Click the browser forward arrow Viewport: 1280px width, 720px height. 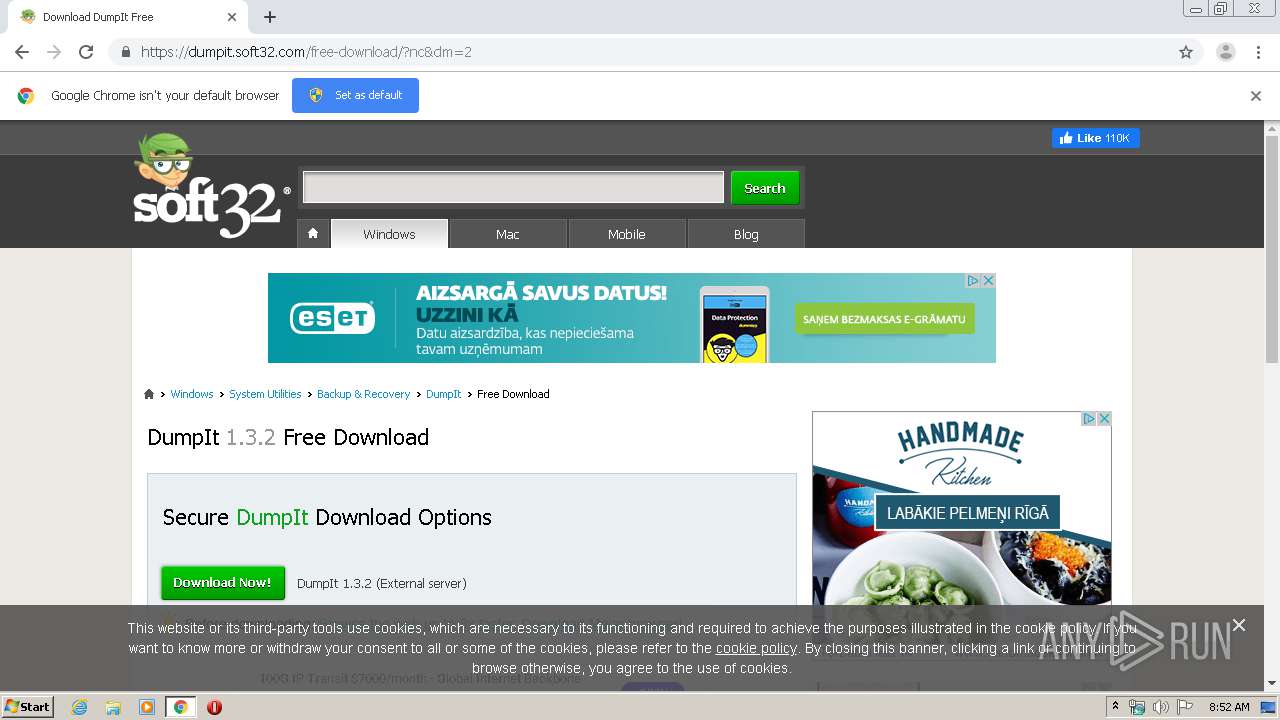[x=54, y=52]
